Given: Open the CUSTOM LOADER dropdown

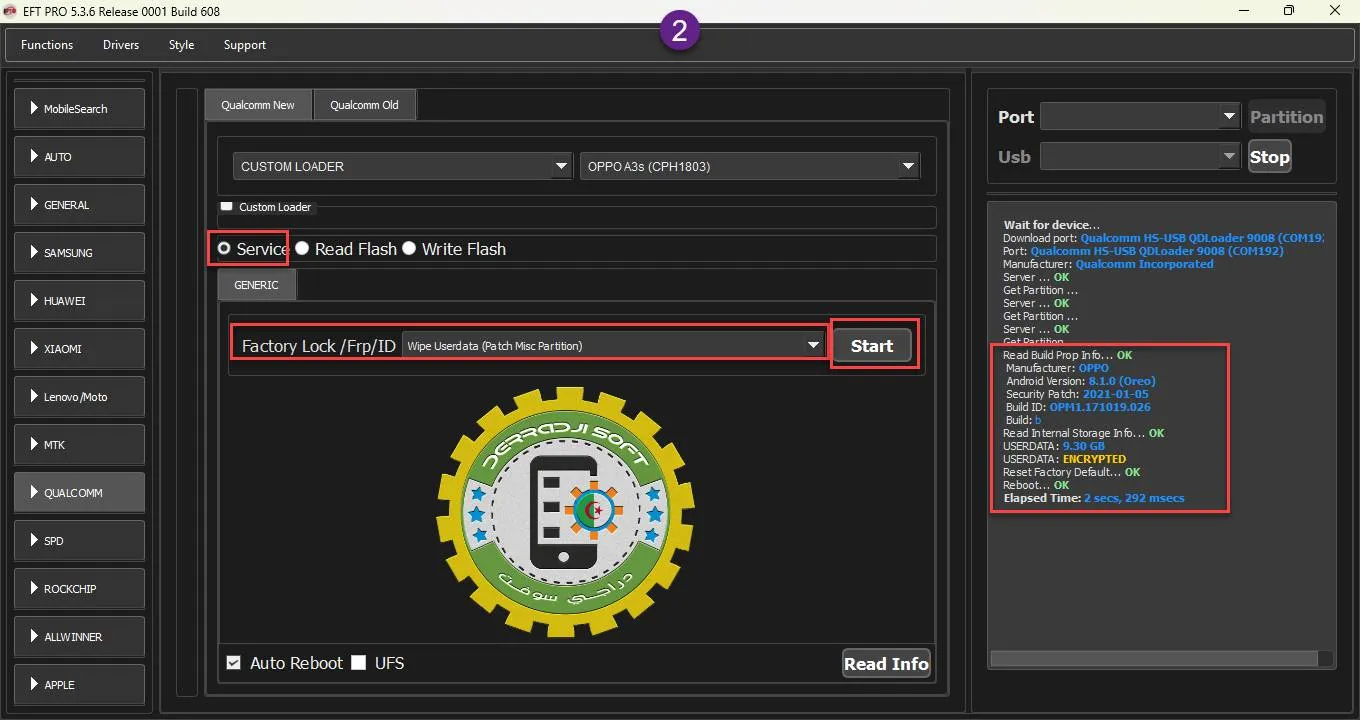Looking at the screenshot, I should (561, 166).
